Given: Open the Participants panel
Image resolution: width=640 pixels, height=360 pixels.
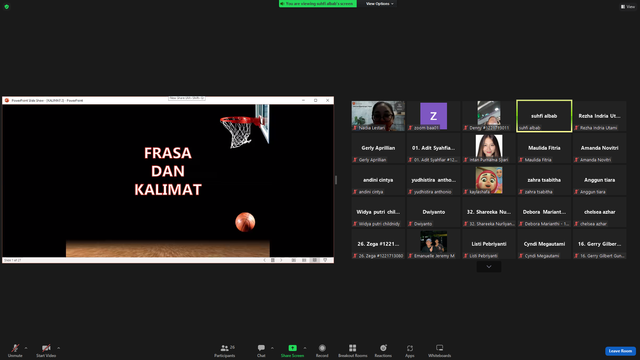Looking at the screenshot, I should coord(225,350).
